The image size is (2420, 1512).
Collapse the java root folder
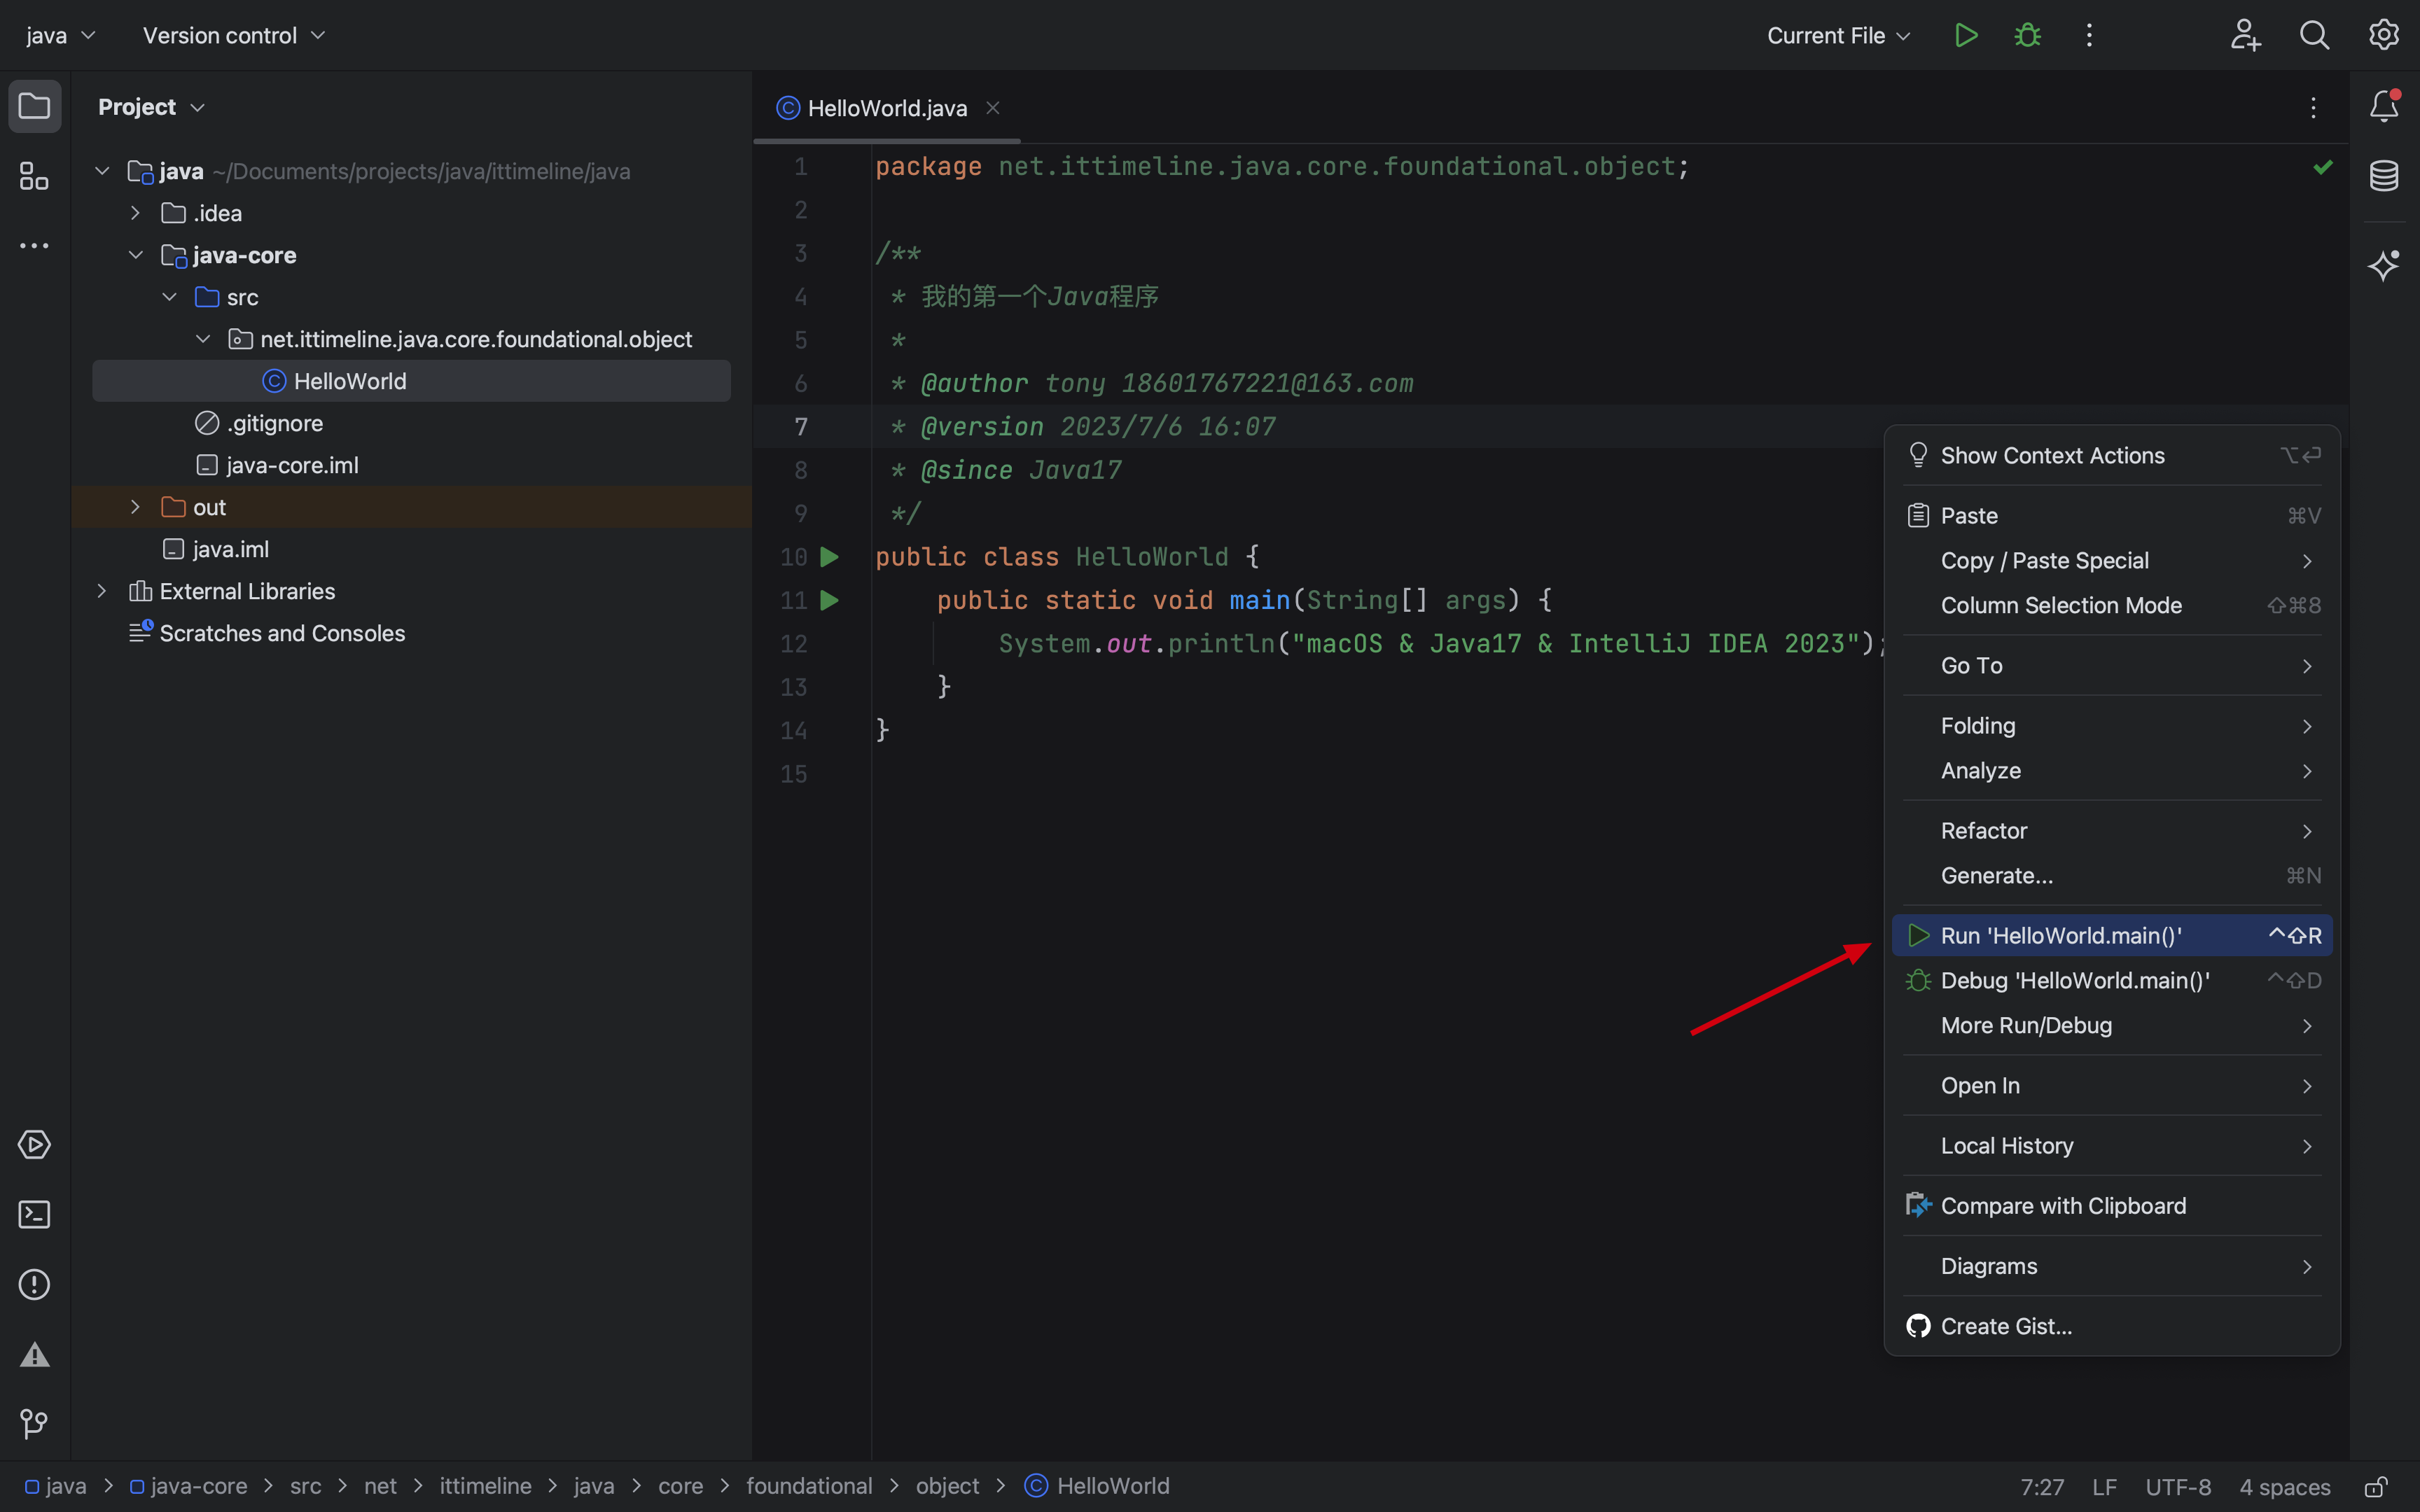click(x=102, y=171)
